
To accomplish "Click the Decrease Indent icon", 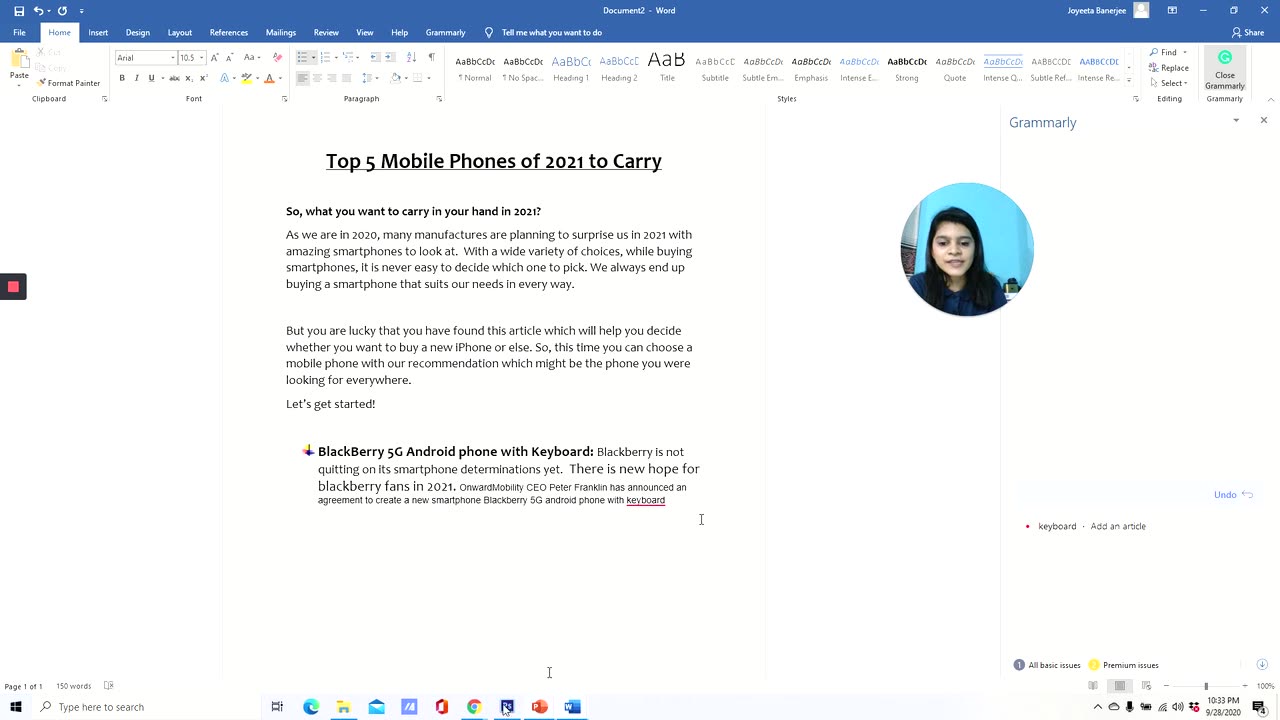I will (375, 57).
